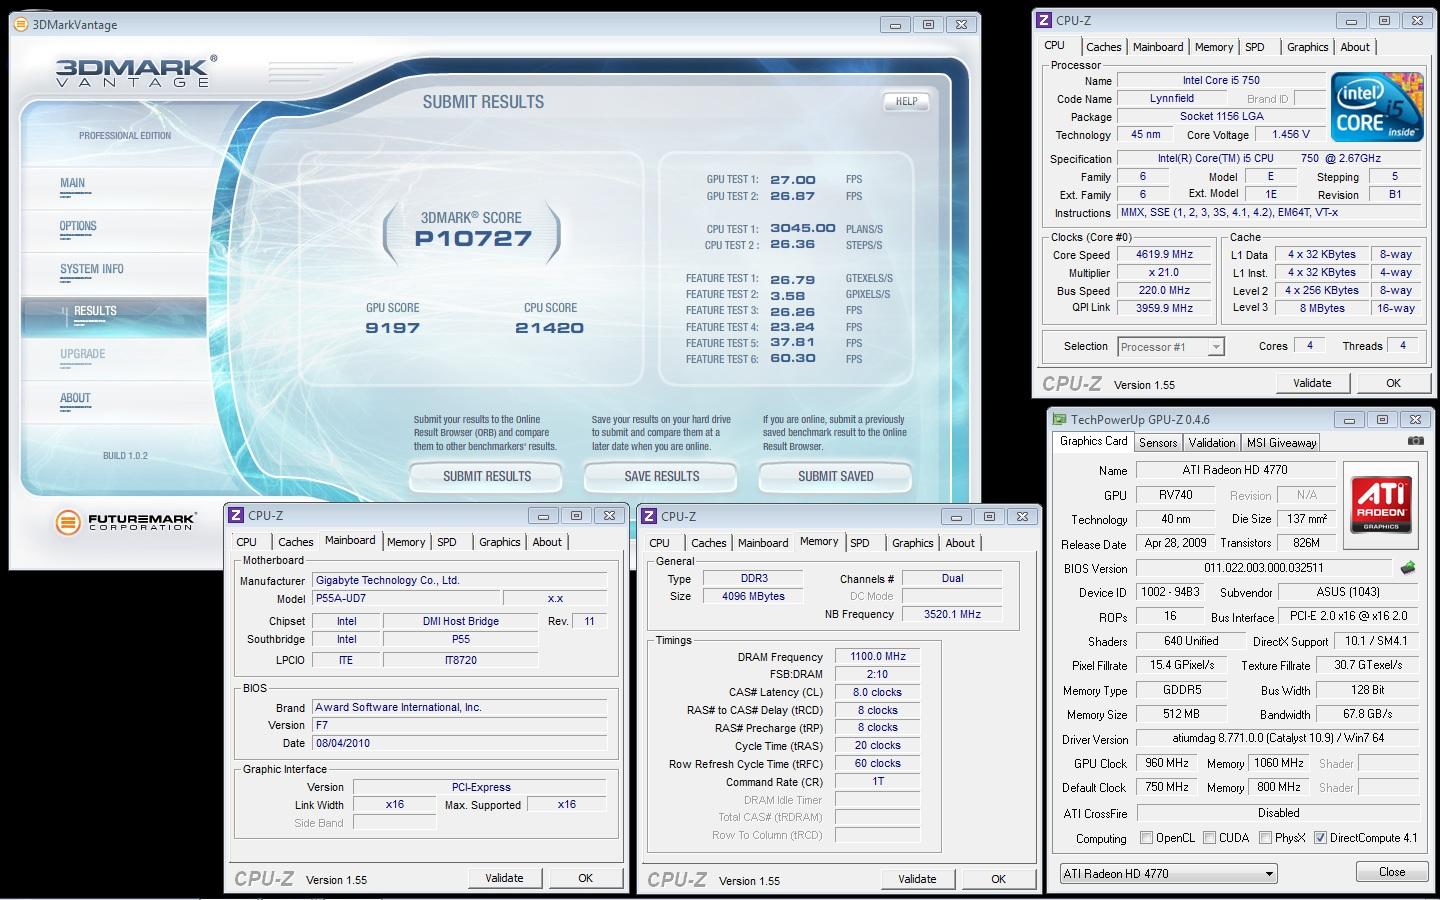The image size is (1440, 900).
Task: Click the Multiplier x 21.0 field
Action: pyautogui.click(x=1165, y=273)
